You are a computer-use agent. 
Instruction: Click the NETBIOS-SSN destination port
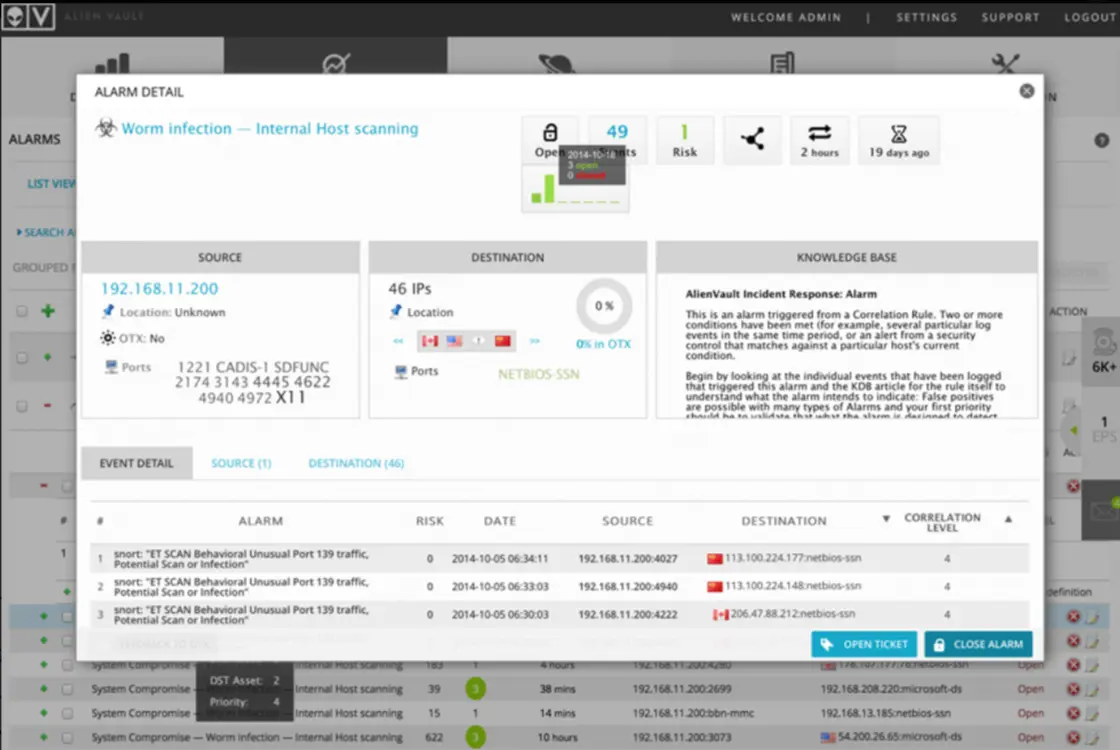539,374
